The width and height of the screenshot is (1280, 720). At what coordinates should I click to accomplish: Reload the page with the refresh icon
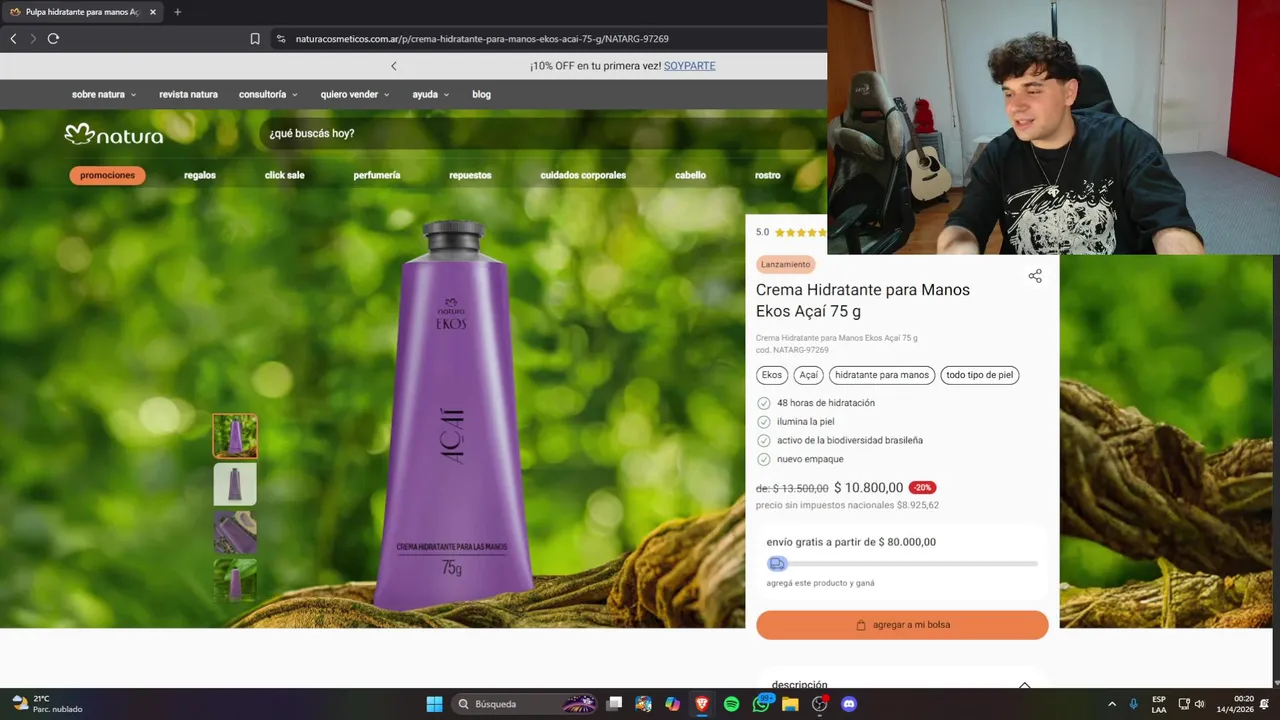[53, 39]
